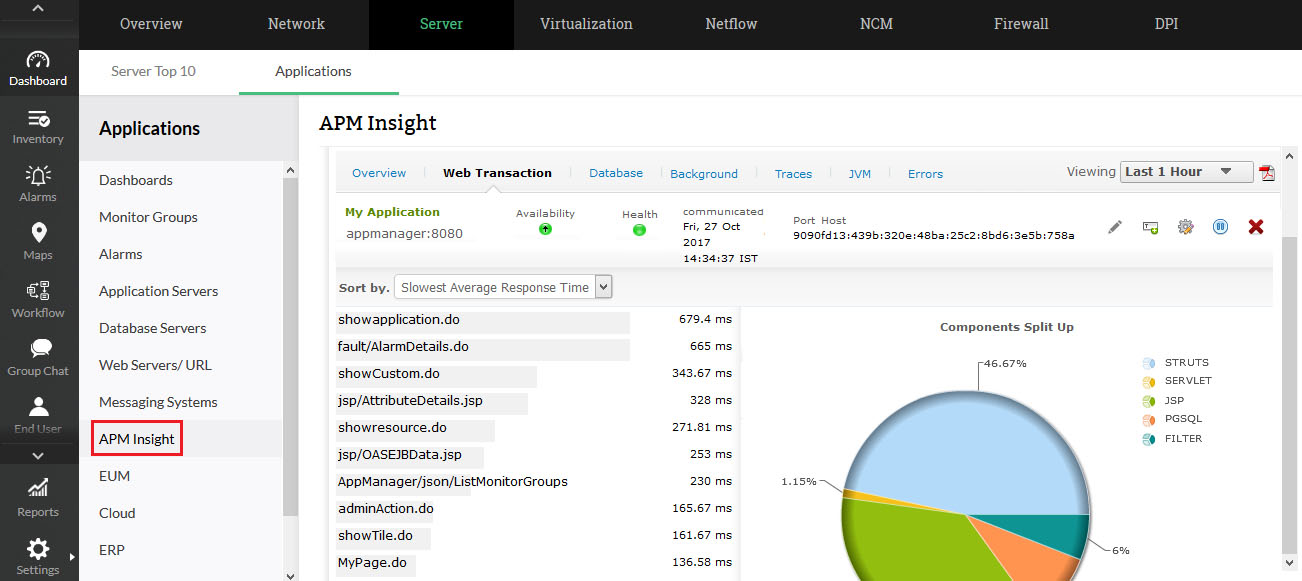Expand the Settings submenu arrow
This screenshot has height=581, width=1302.
coord(72,557)
